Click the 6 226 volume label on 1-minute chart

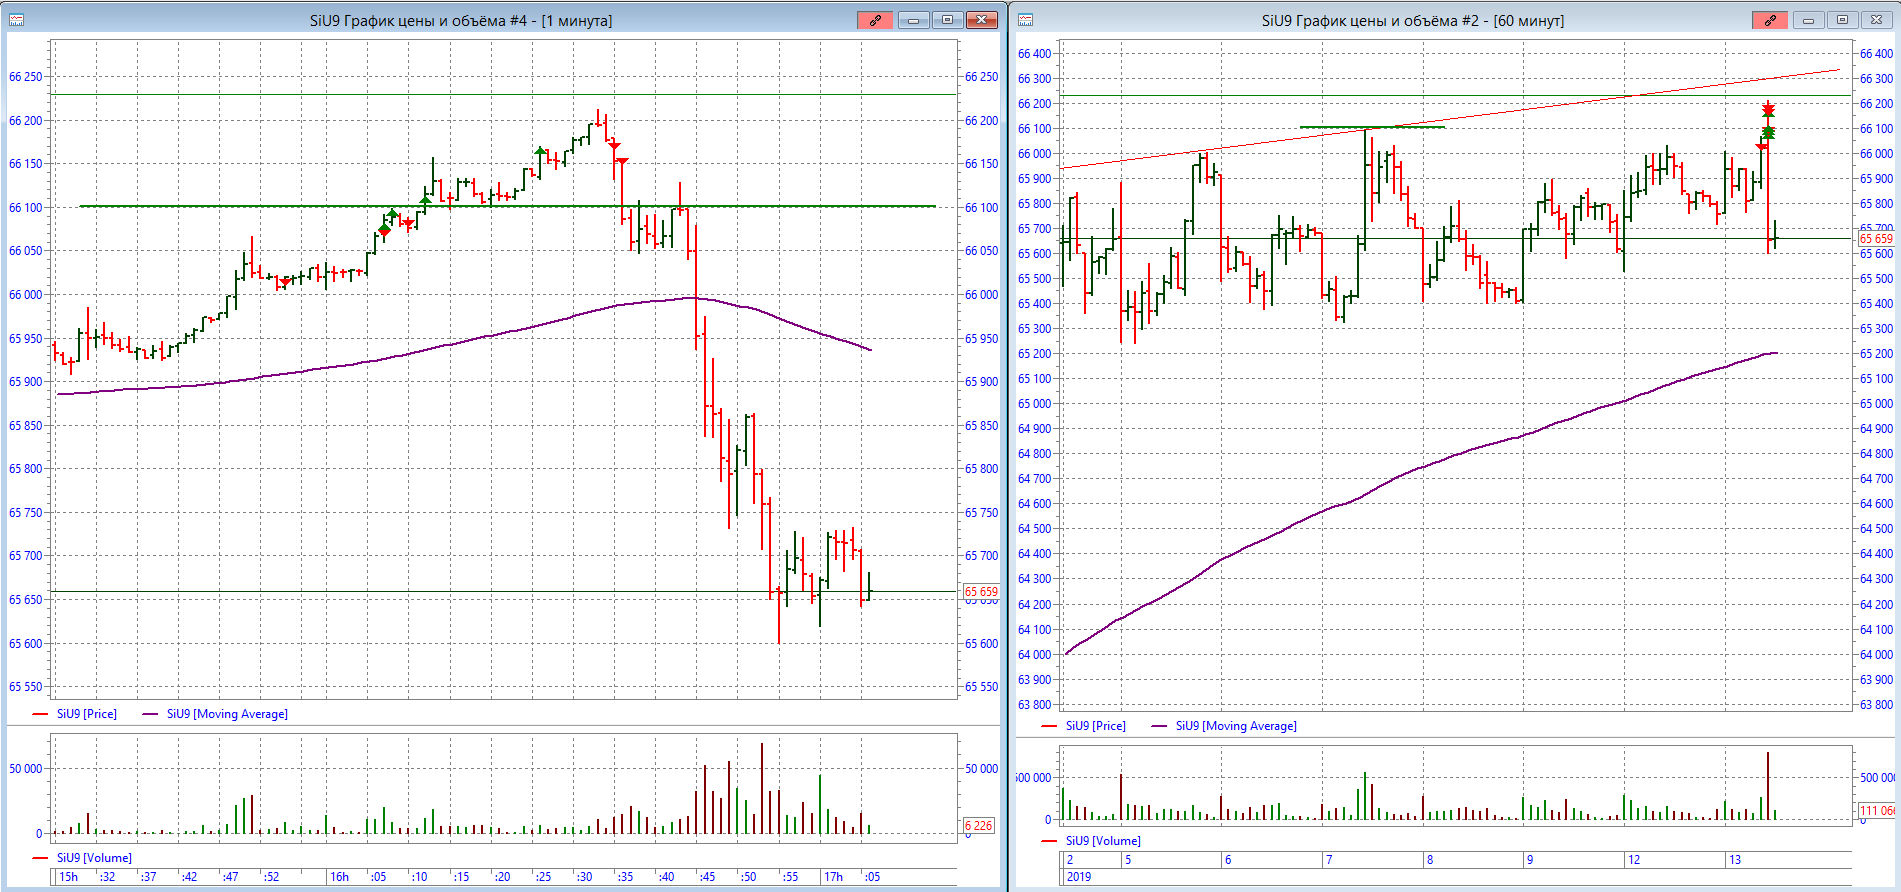coord(978,826)
